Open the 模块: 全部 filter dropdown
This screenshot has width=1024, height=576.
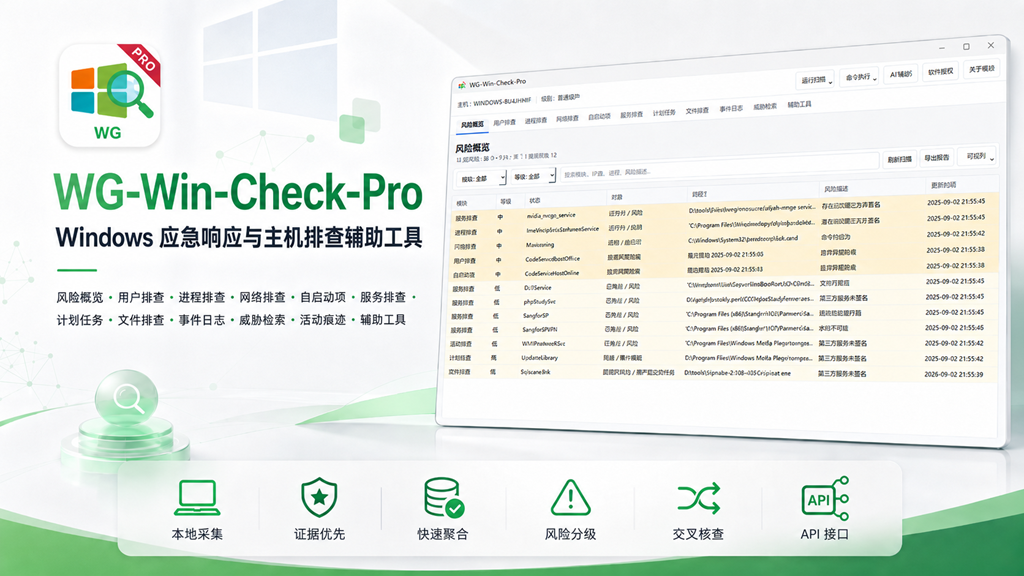pyautogui.click(x=480, y=178)
